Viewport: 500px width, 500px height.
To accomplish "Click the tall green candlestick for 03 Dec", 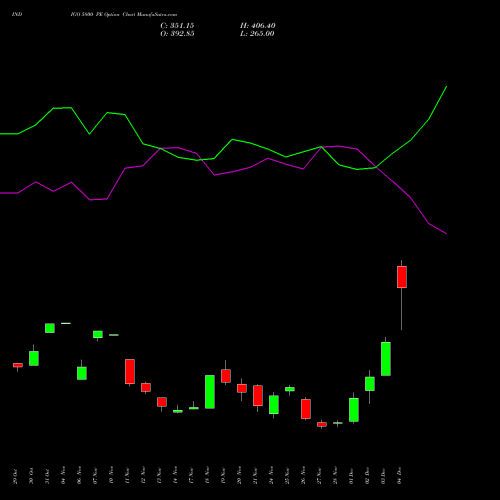I will pyautogui.click(x=386, y=359).
